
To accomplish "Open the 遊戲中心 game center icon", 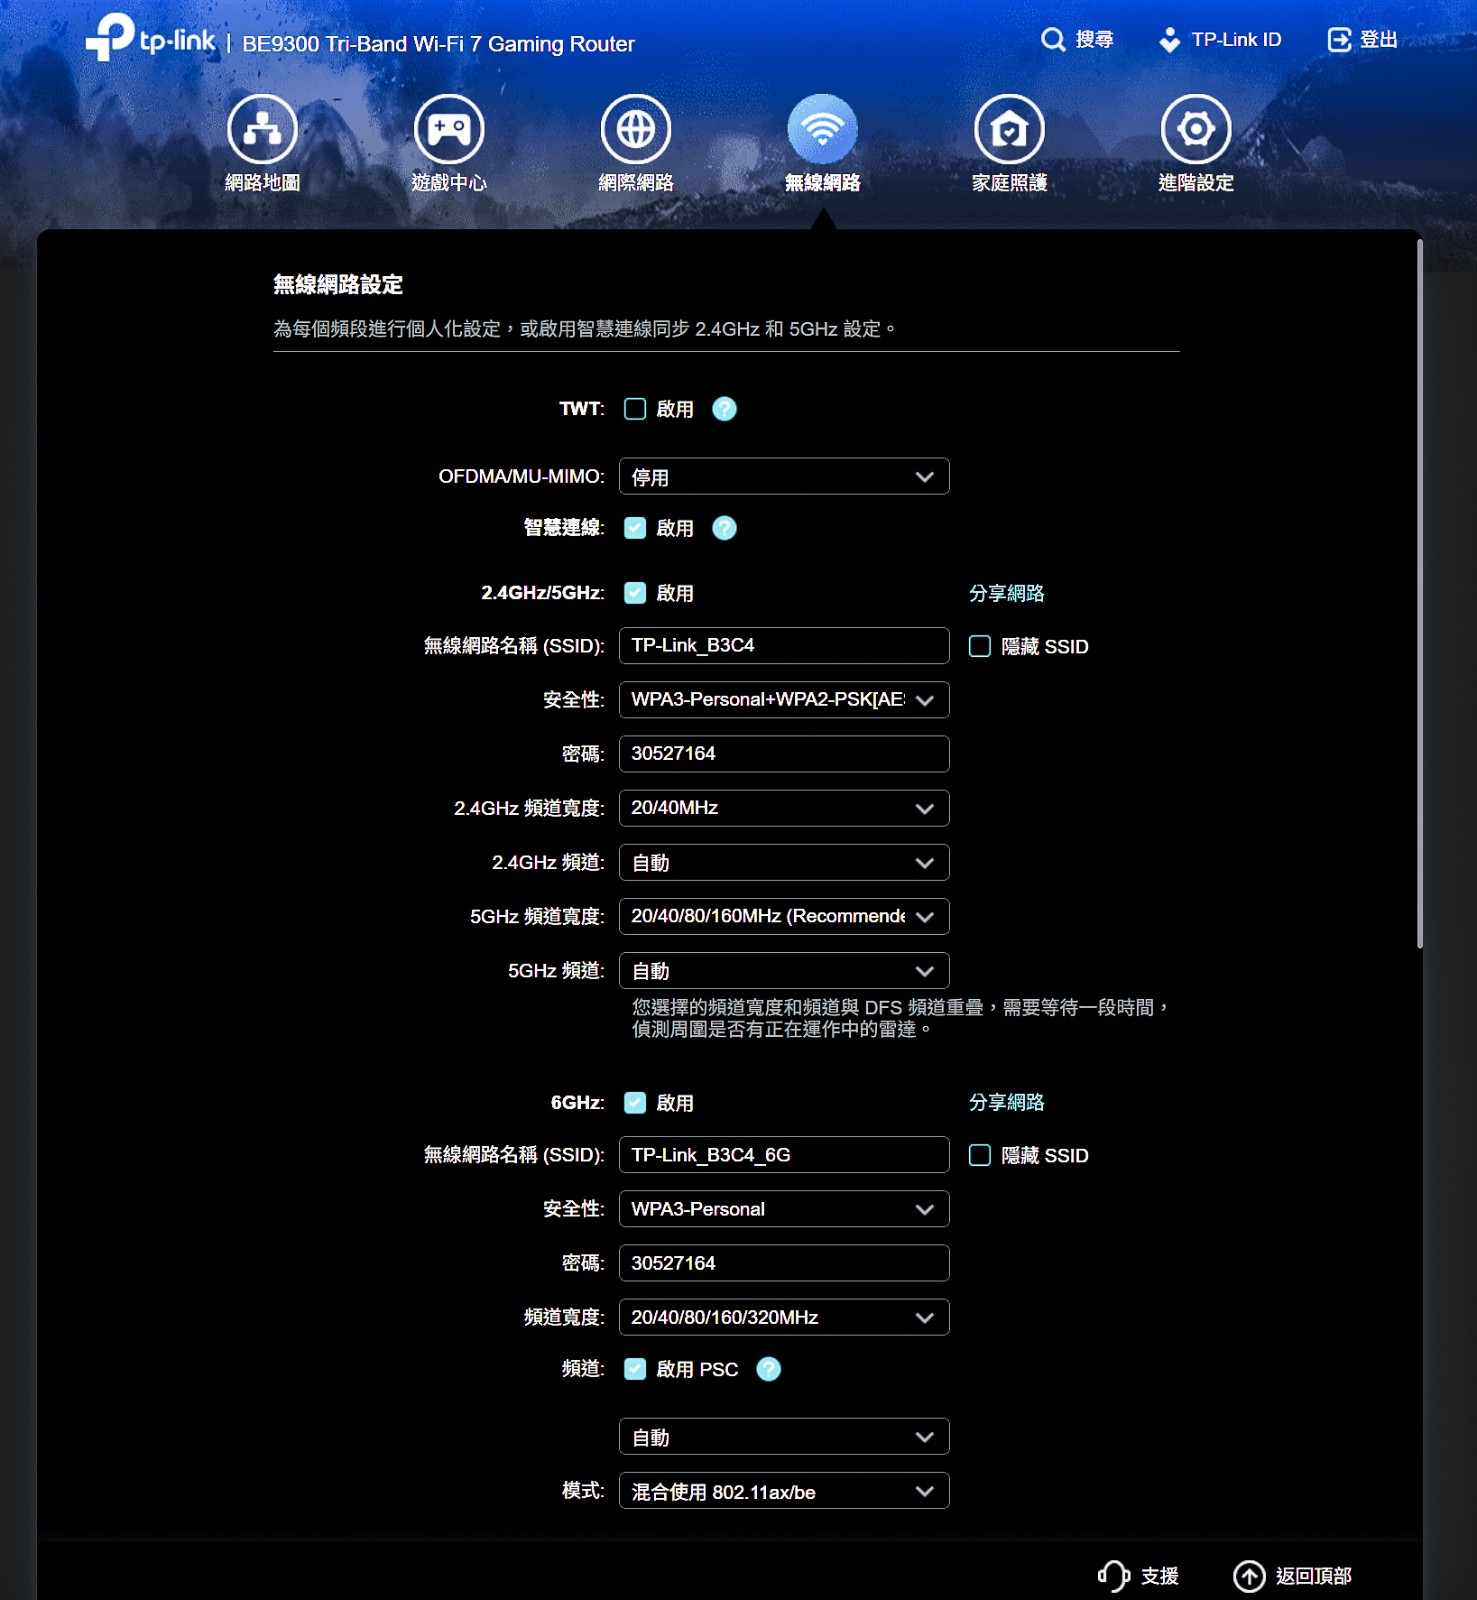I will point(449,130).
